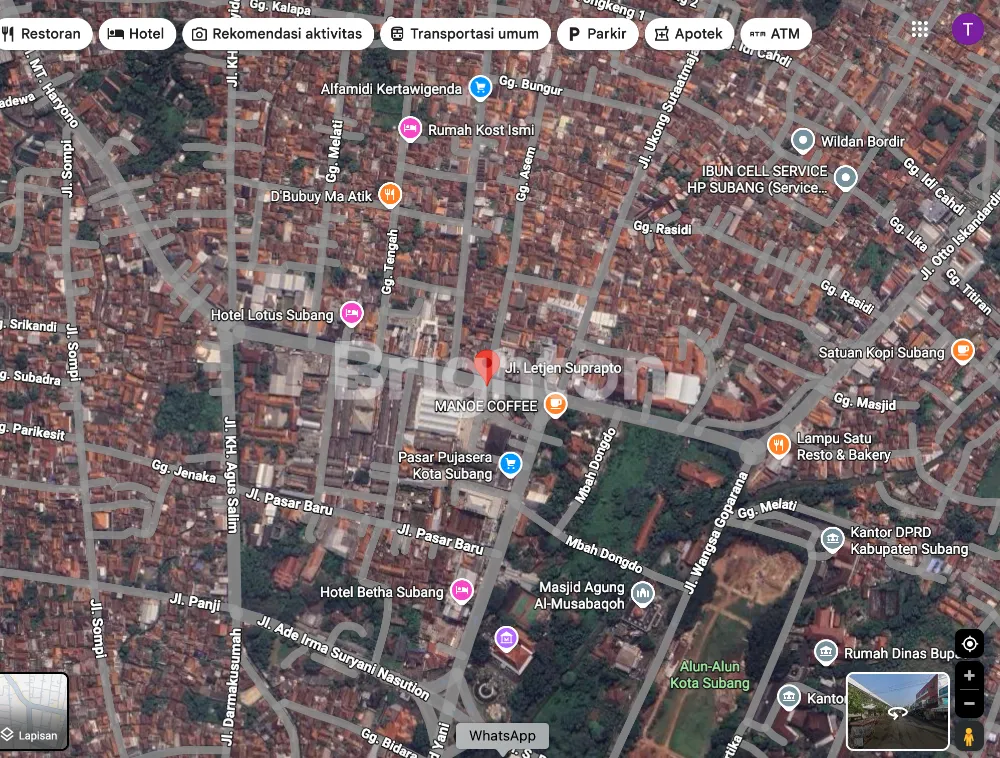Choose the Apotek filter chip
This screenshot has height=758, width=1000.
click(x=688, y=34)
